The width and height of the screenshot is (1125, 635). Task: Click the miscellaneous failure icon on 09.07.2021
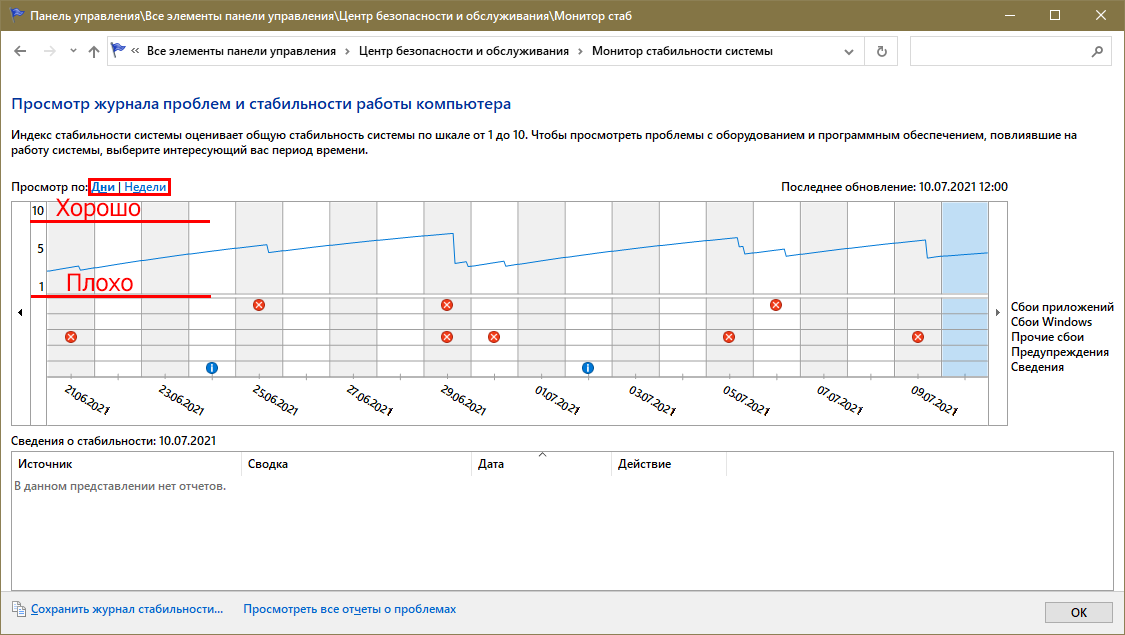[917, 337]
